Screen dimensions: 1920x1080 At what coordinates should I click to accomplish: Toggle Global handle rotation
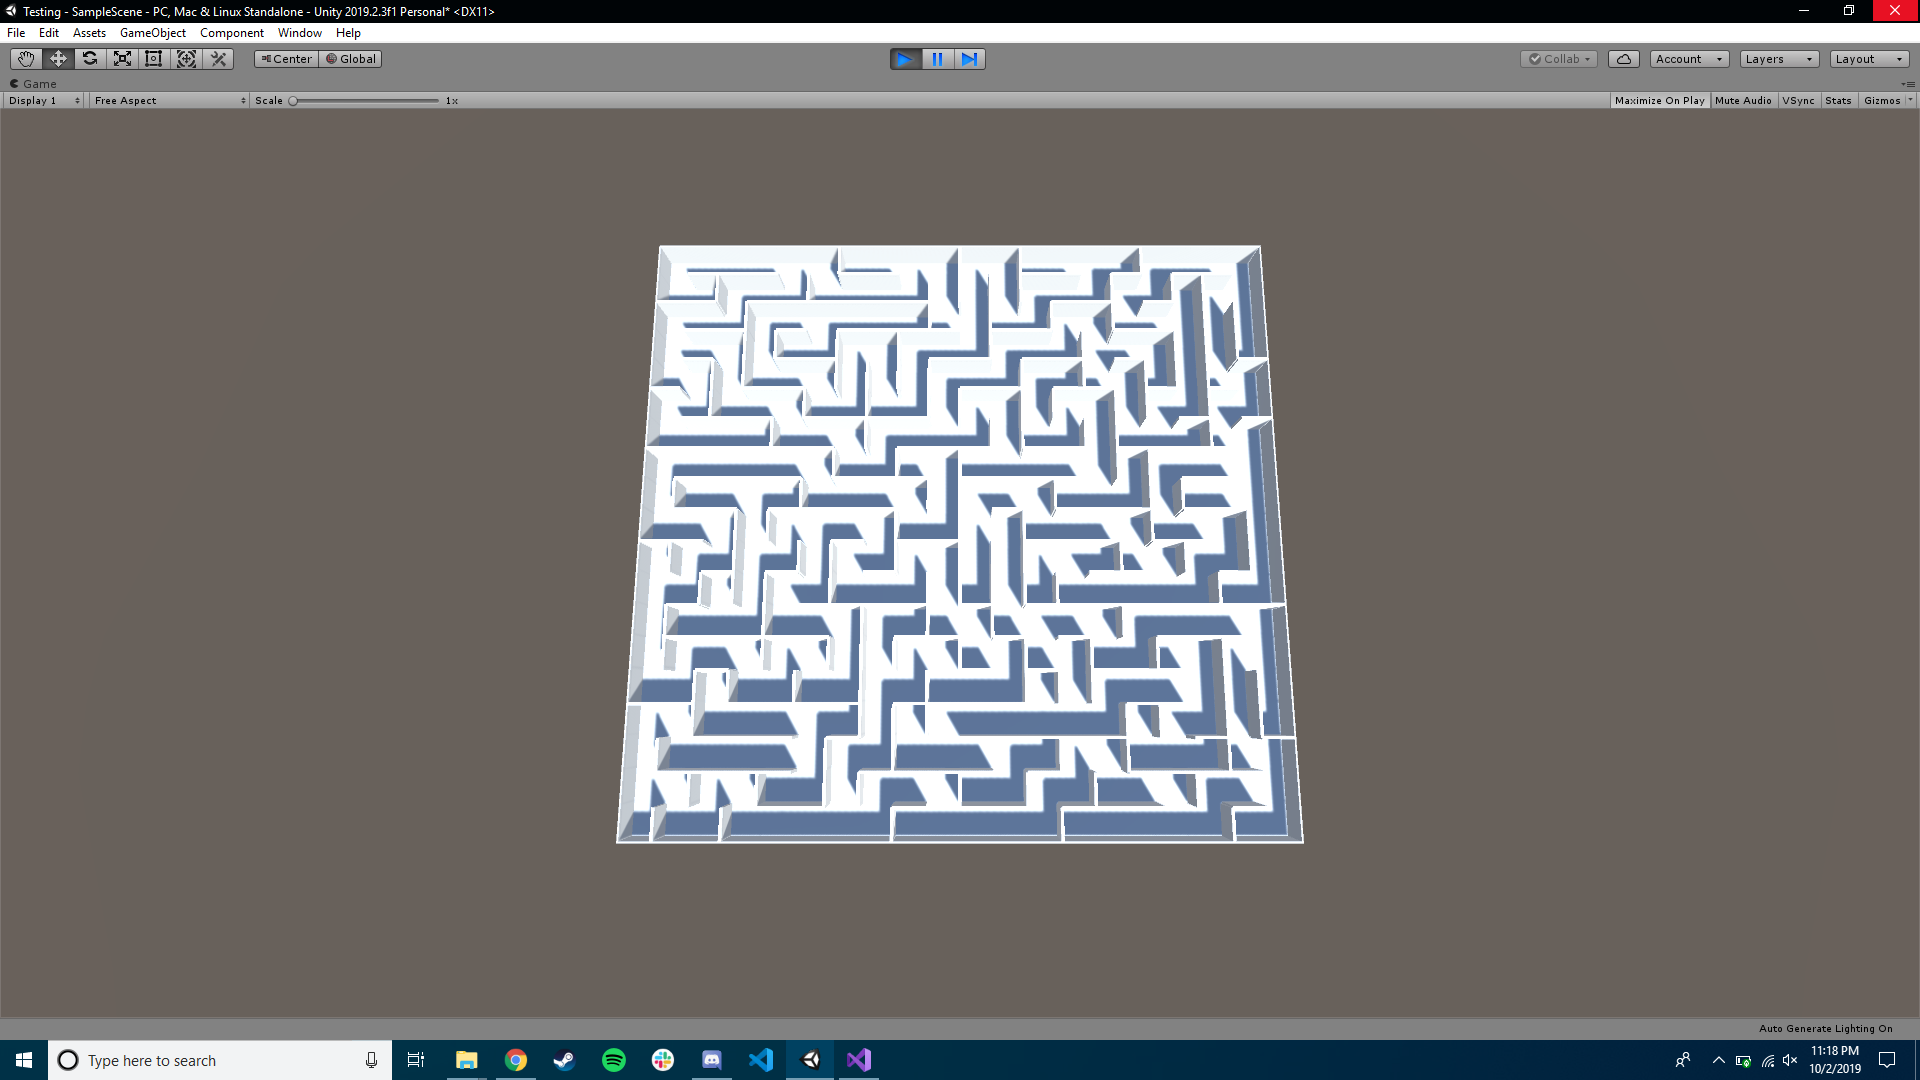point(350,59)
